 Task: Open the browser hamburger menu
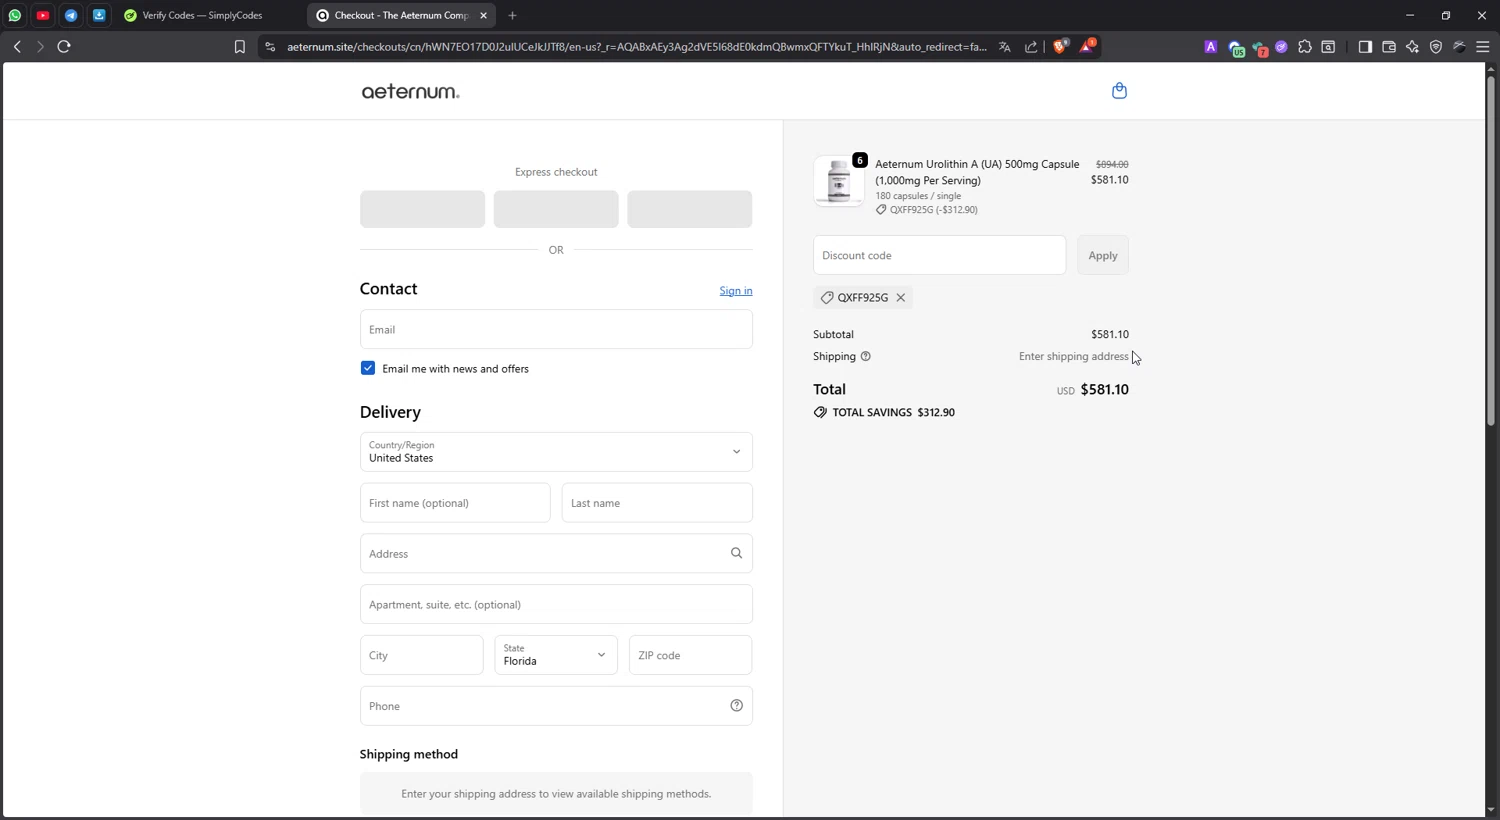coord(1483,47)
